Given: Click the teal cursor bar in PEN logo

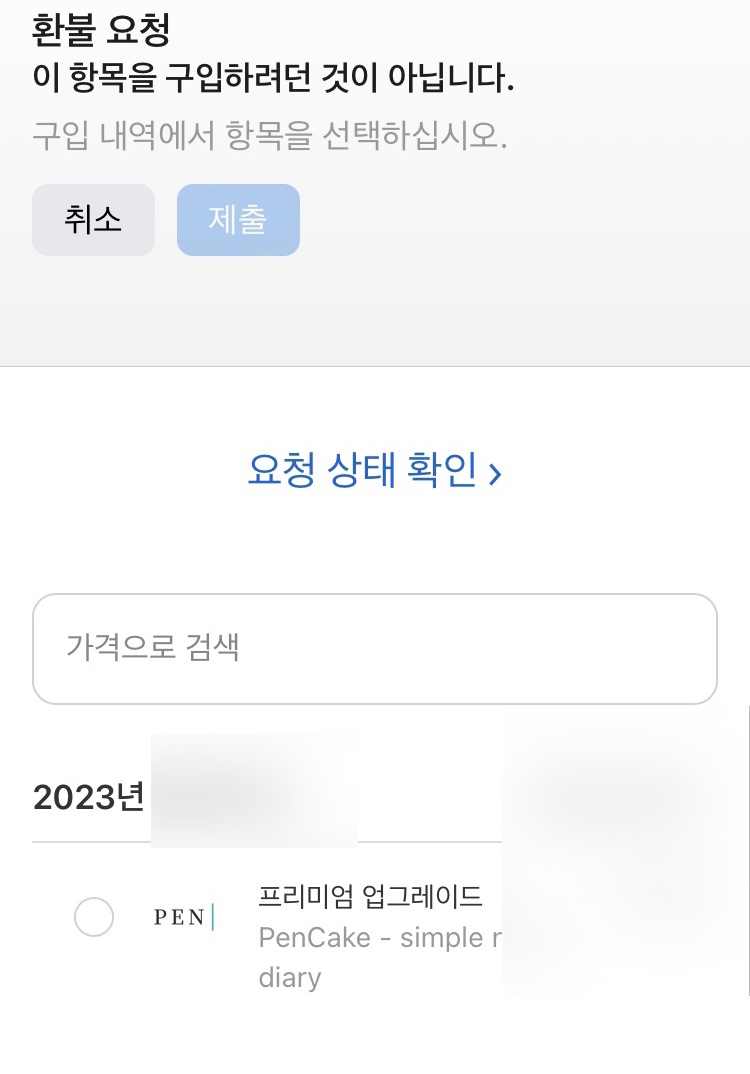Looking at the screenshot, I should (213, 916).
